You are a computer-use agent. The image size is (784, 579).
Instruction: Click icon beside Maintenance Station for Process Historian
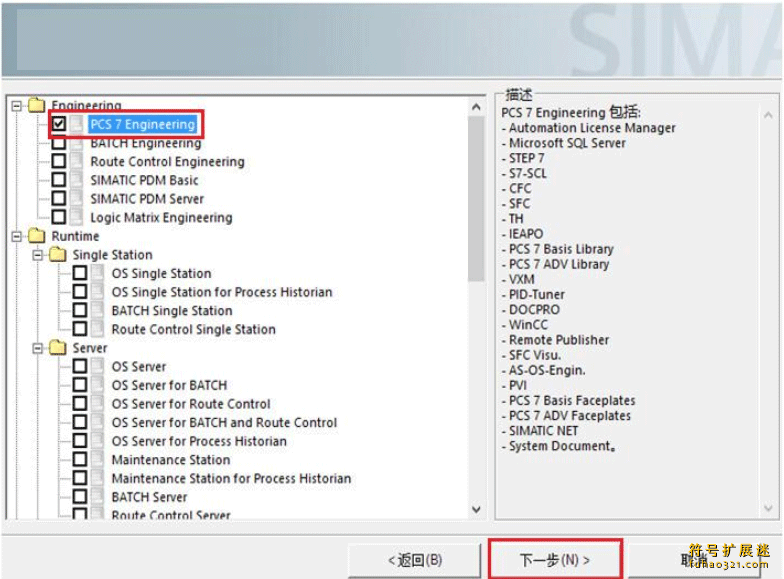coord(98,478)
